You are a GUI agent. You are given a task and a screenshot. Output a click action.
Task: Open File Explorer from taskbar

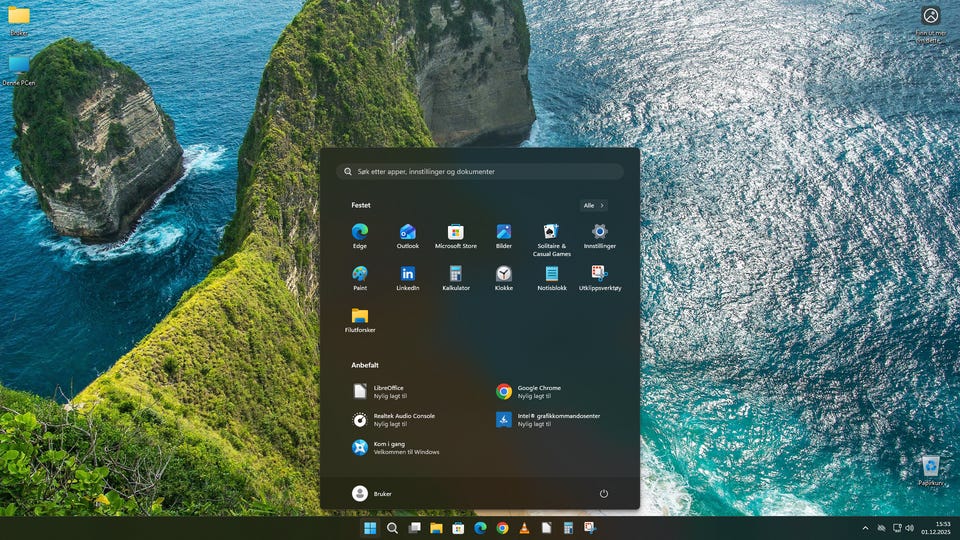coord(437,528)
